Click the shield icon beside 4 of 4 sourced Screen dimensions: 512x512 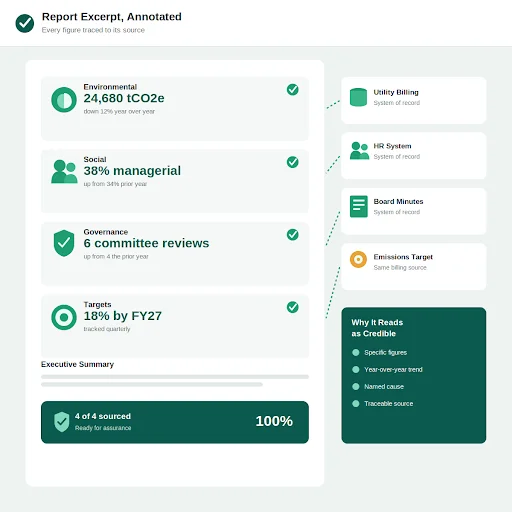pyautogui.click(x=62, y=422)
